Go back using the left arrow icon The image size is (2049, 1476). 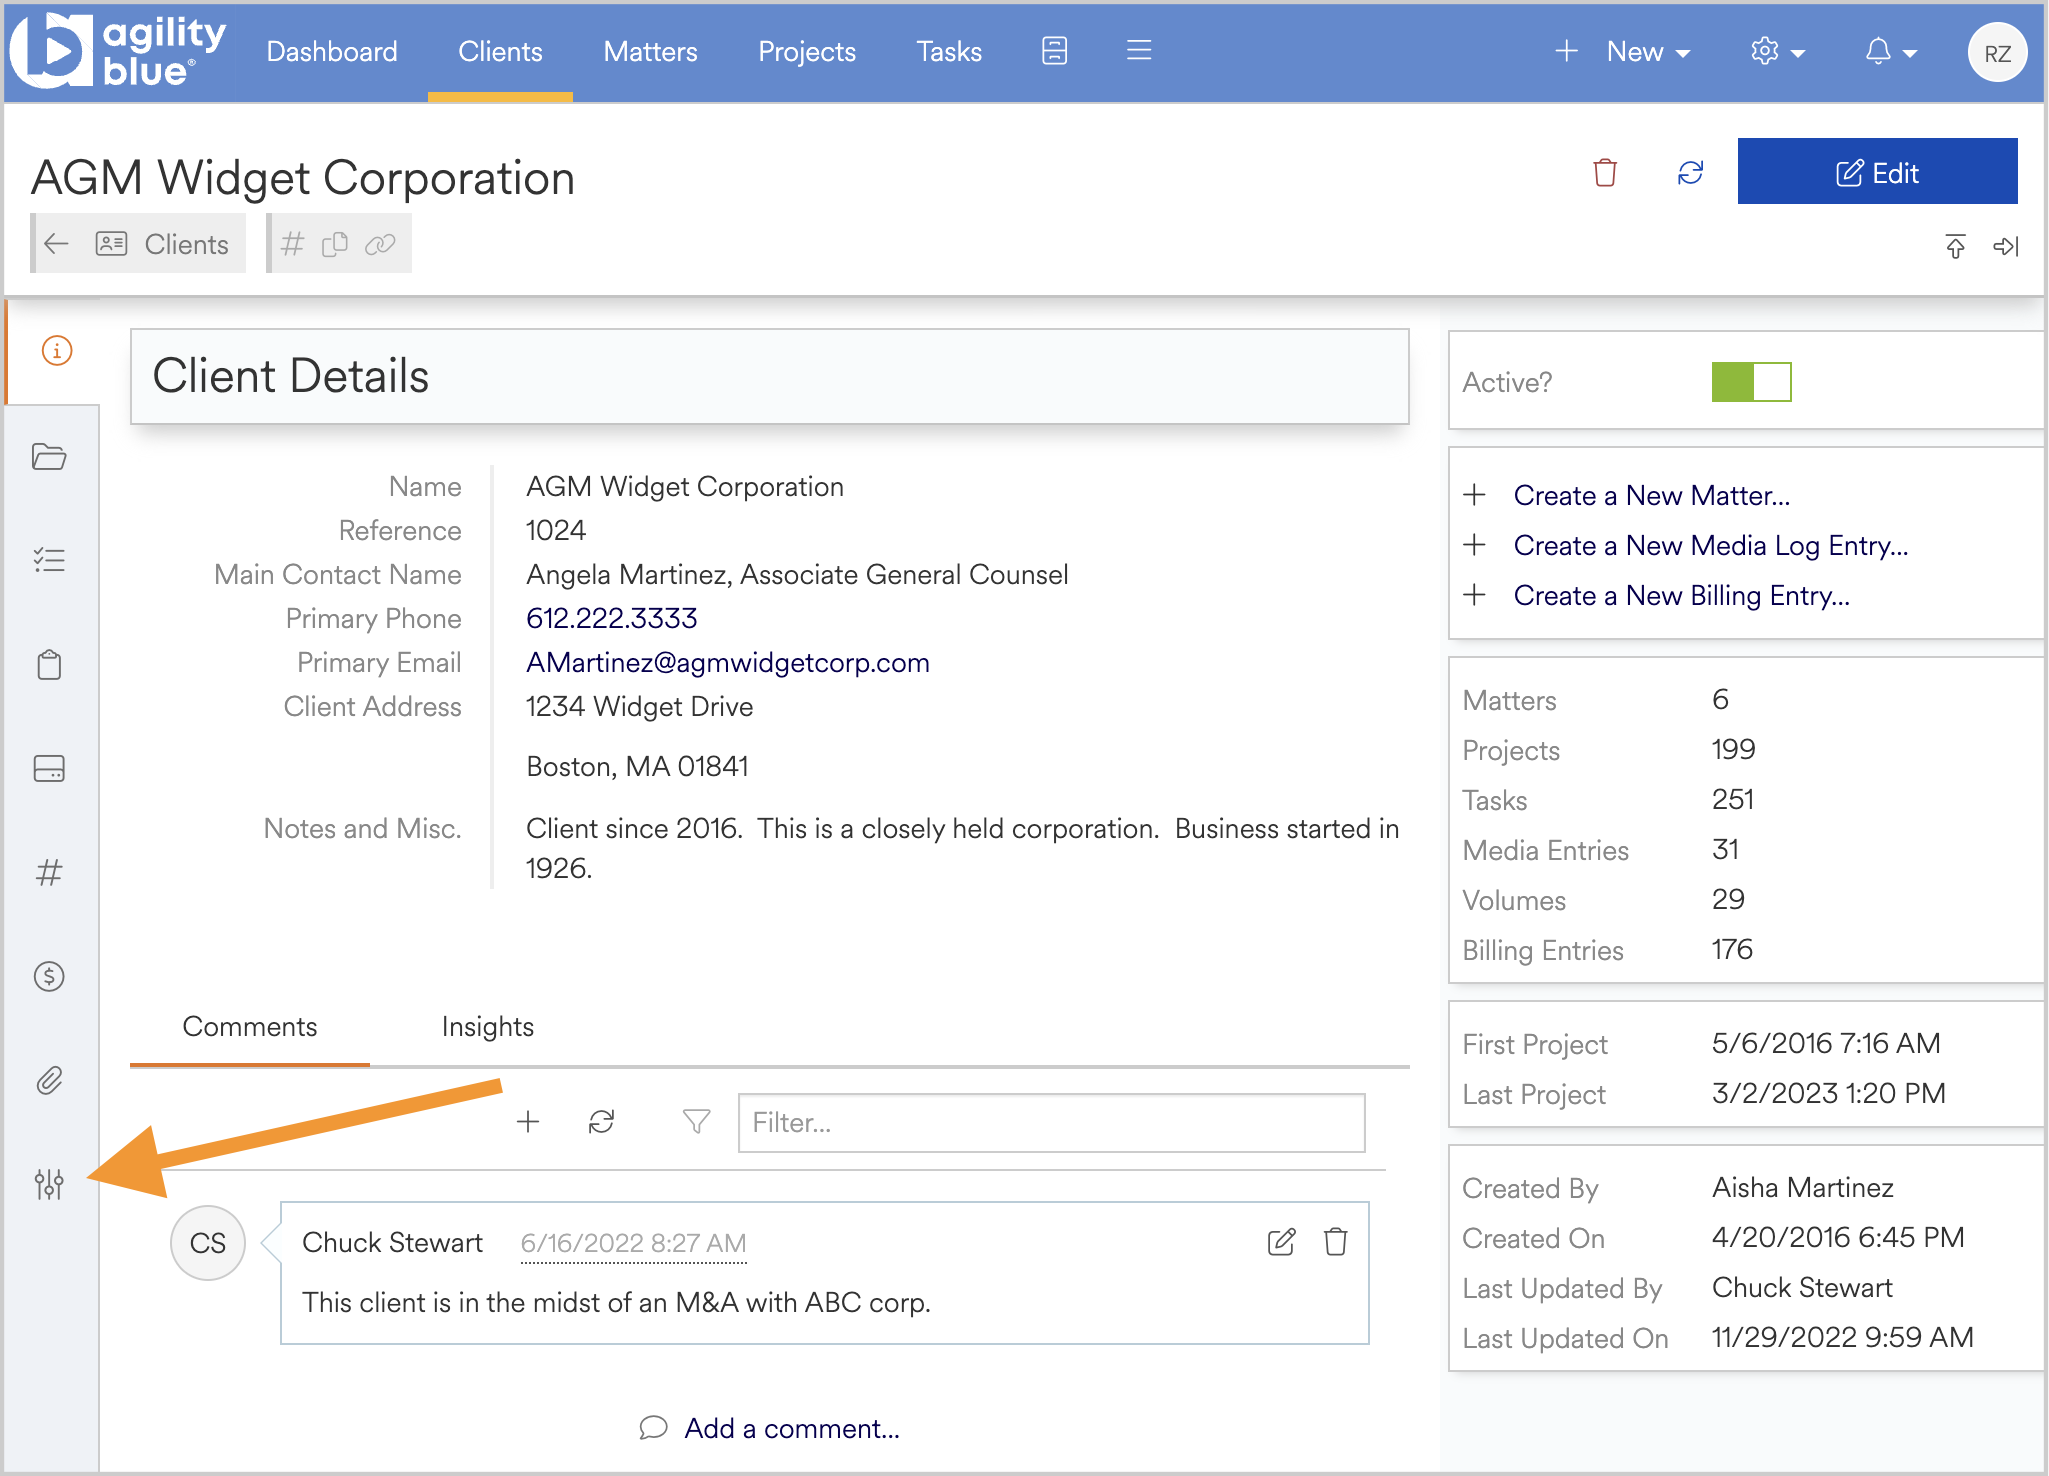pos(57,243)
